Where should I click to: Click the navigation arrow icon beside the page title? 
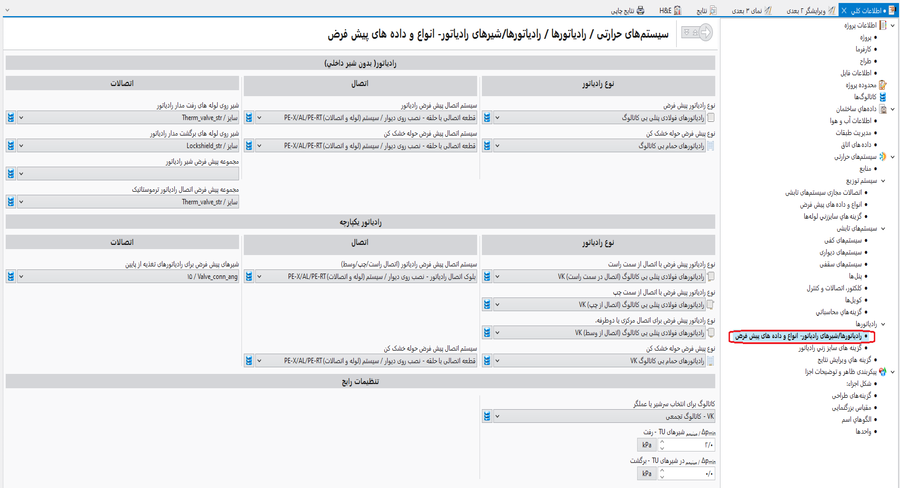tap(697, 33)
